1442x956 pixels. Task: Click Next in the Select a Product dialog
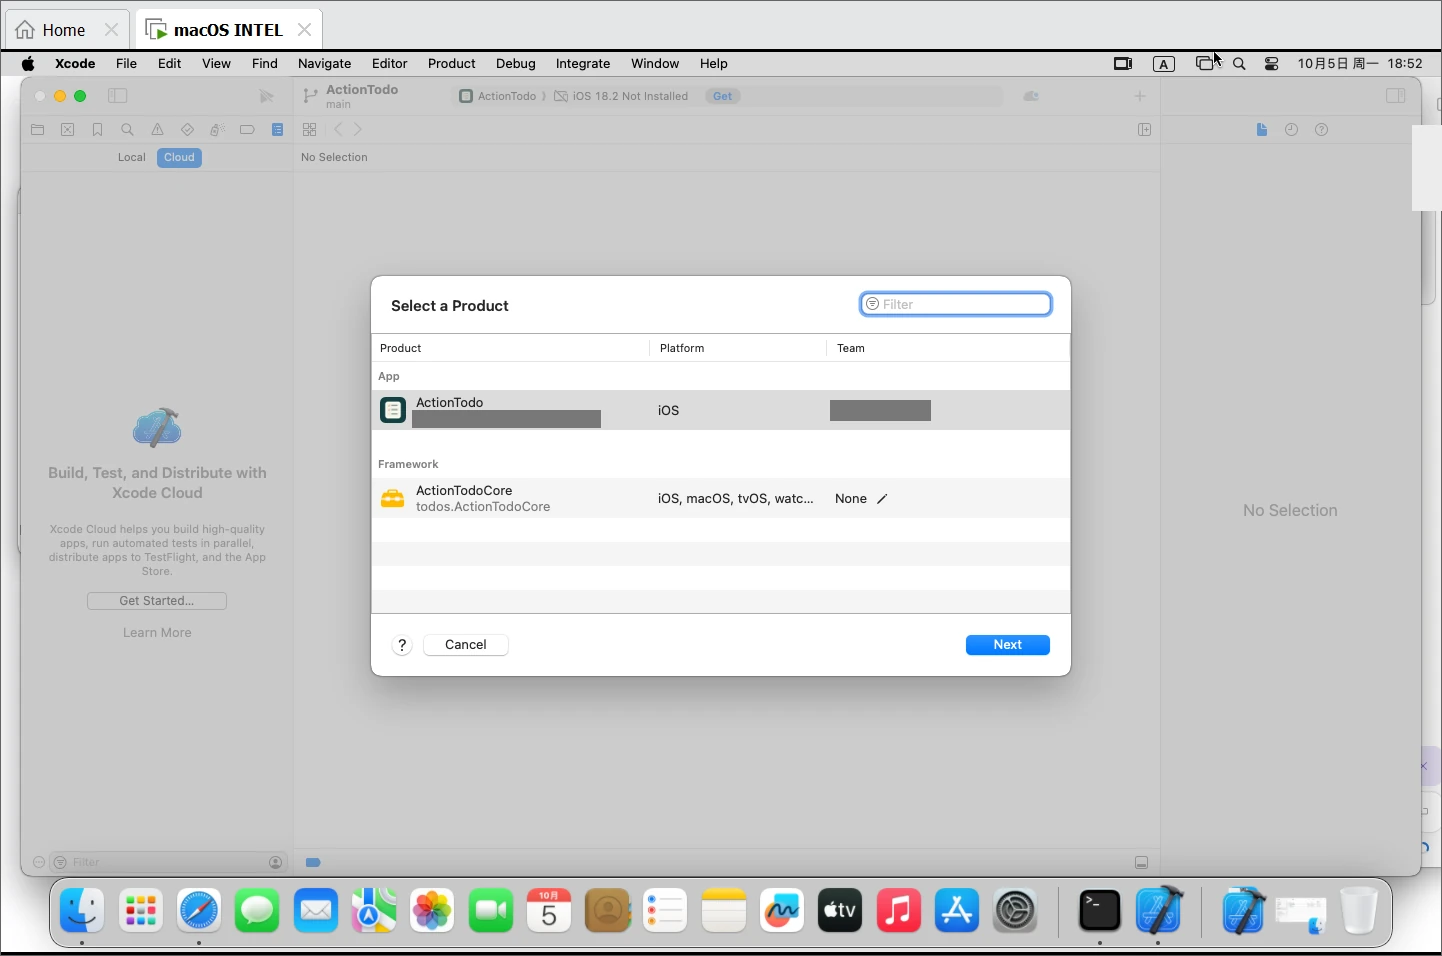(1008, 645)
